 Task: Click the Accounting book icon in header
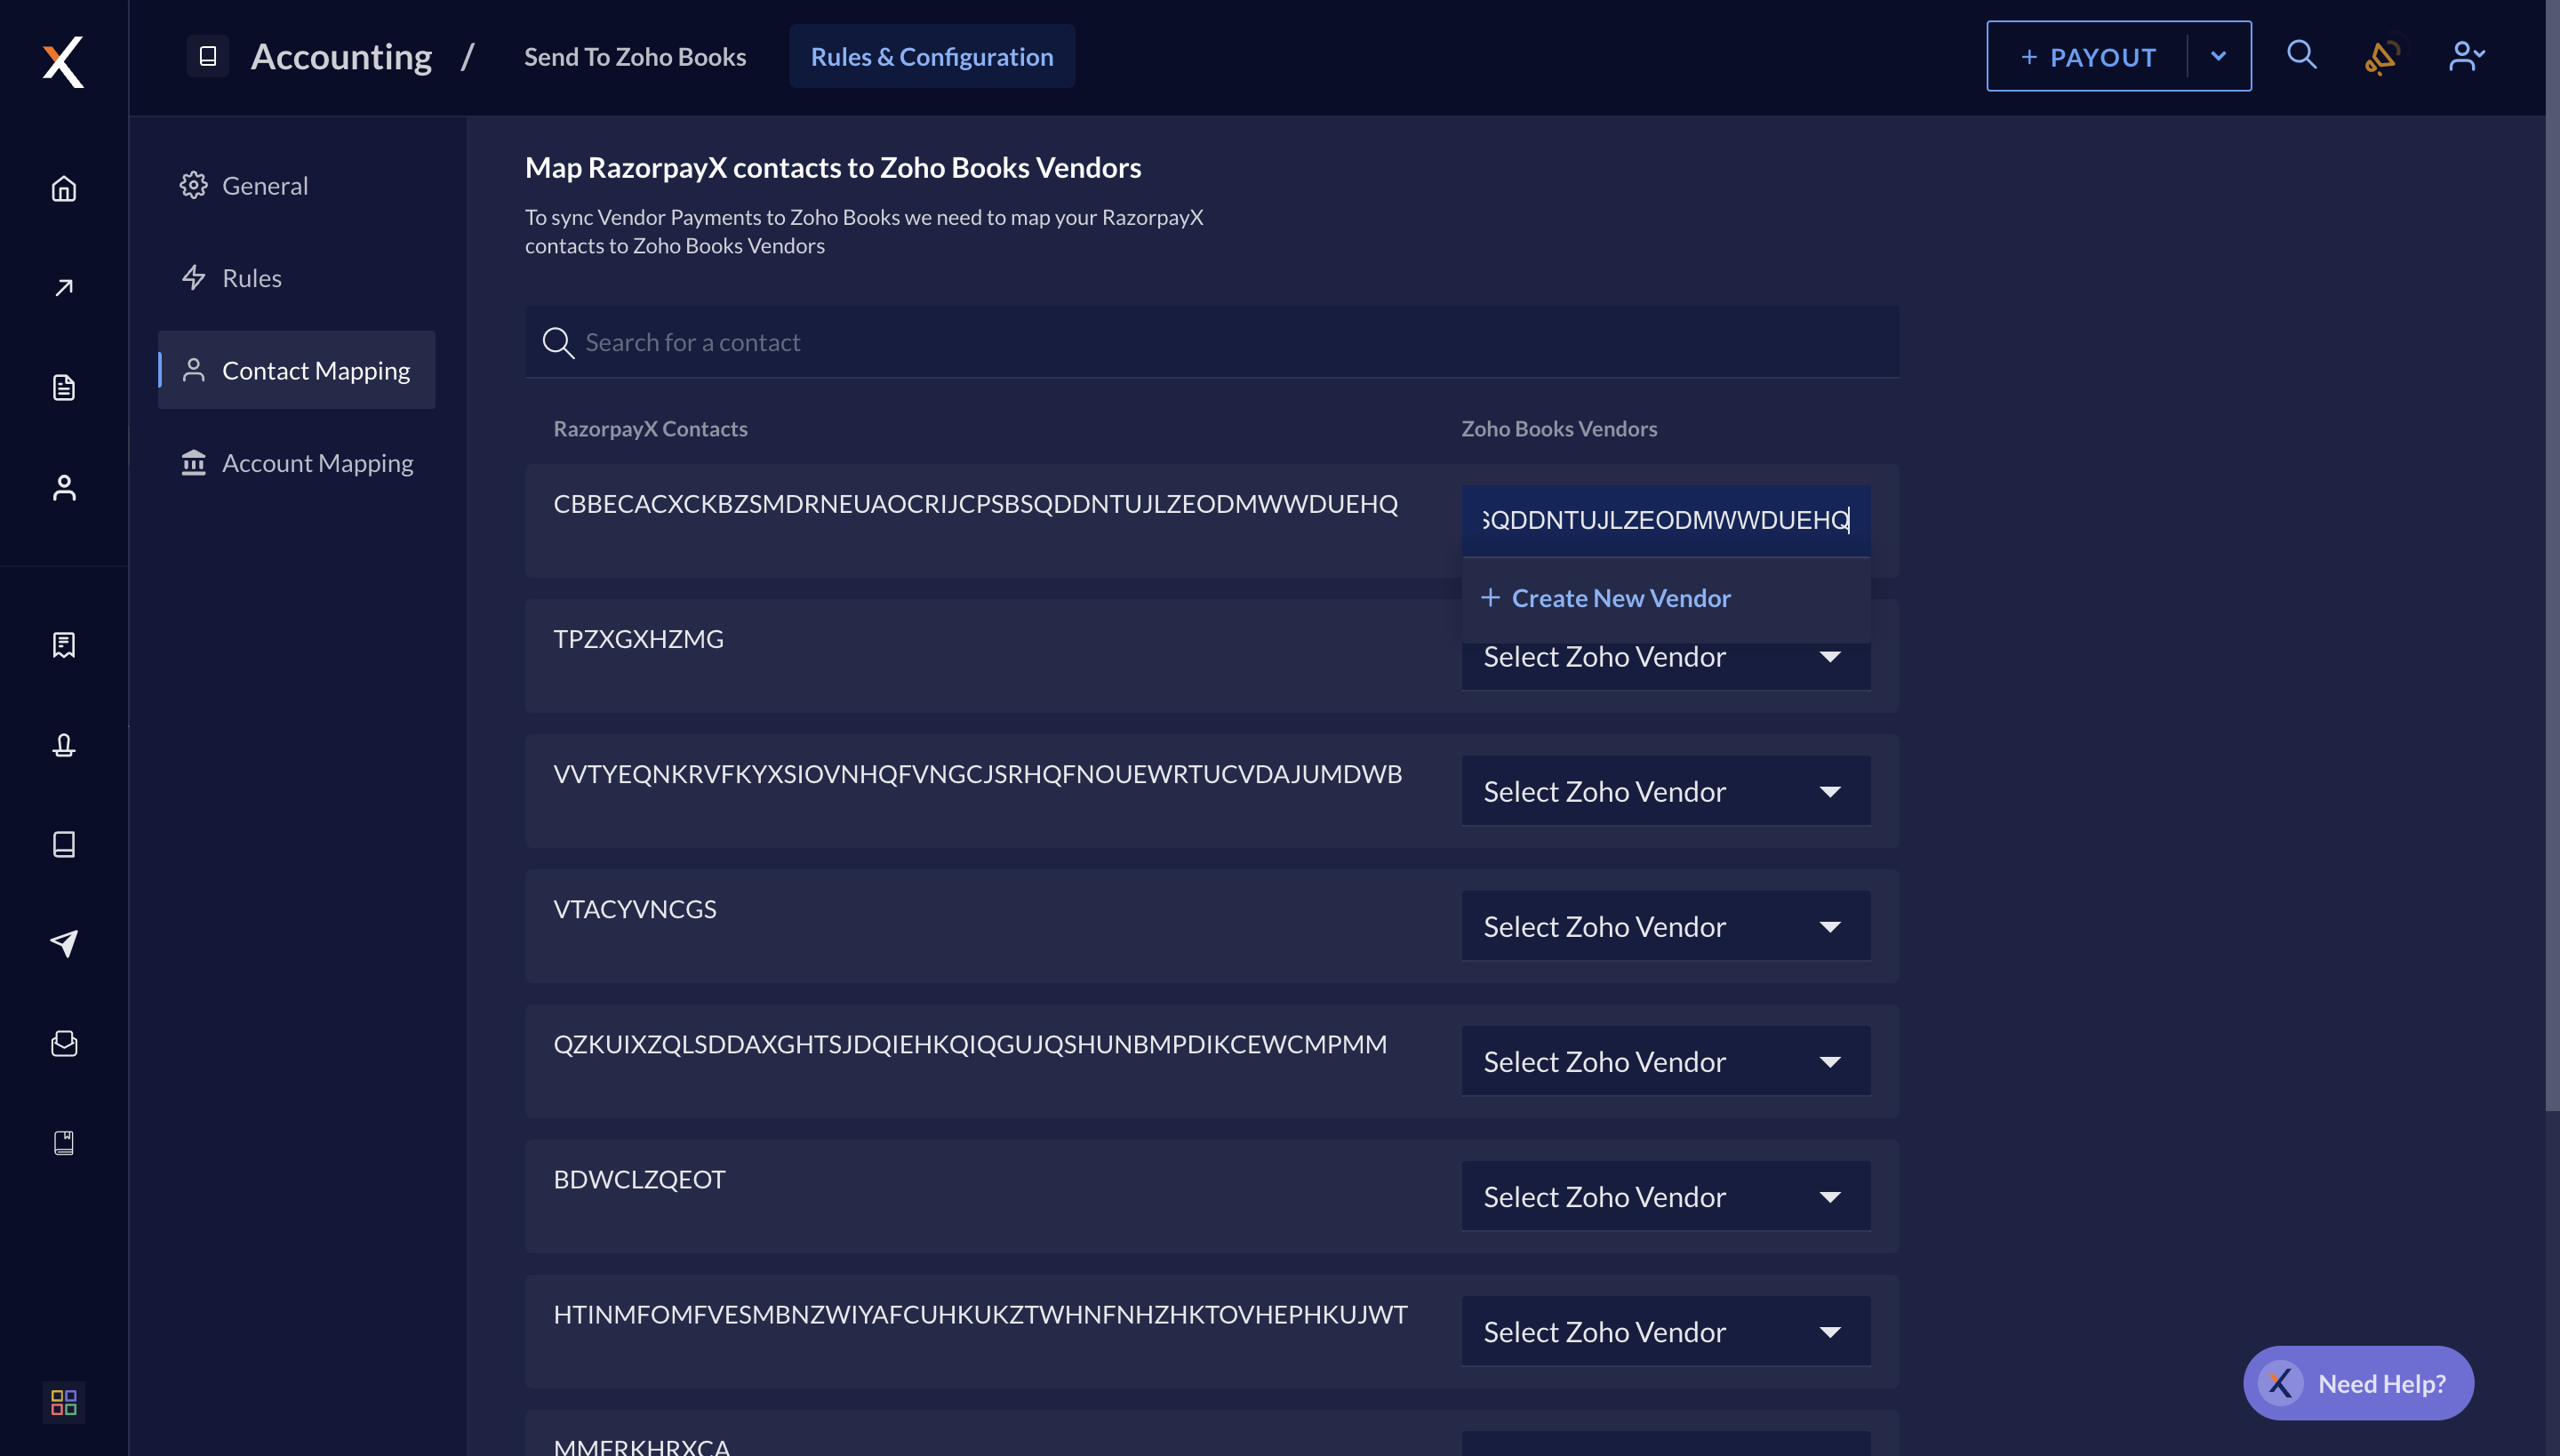tap(208, 56)
